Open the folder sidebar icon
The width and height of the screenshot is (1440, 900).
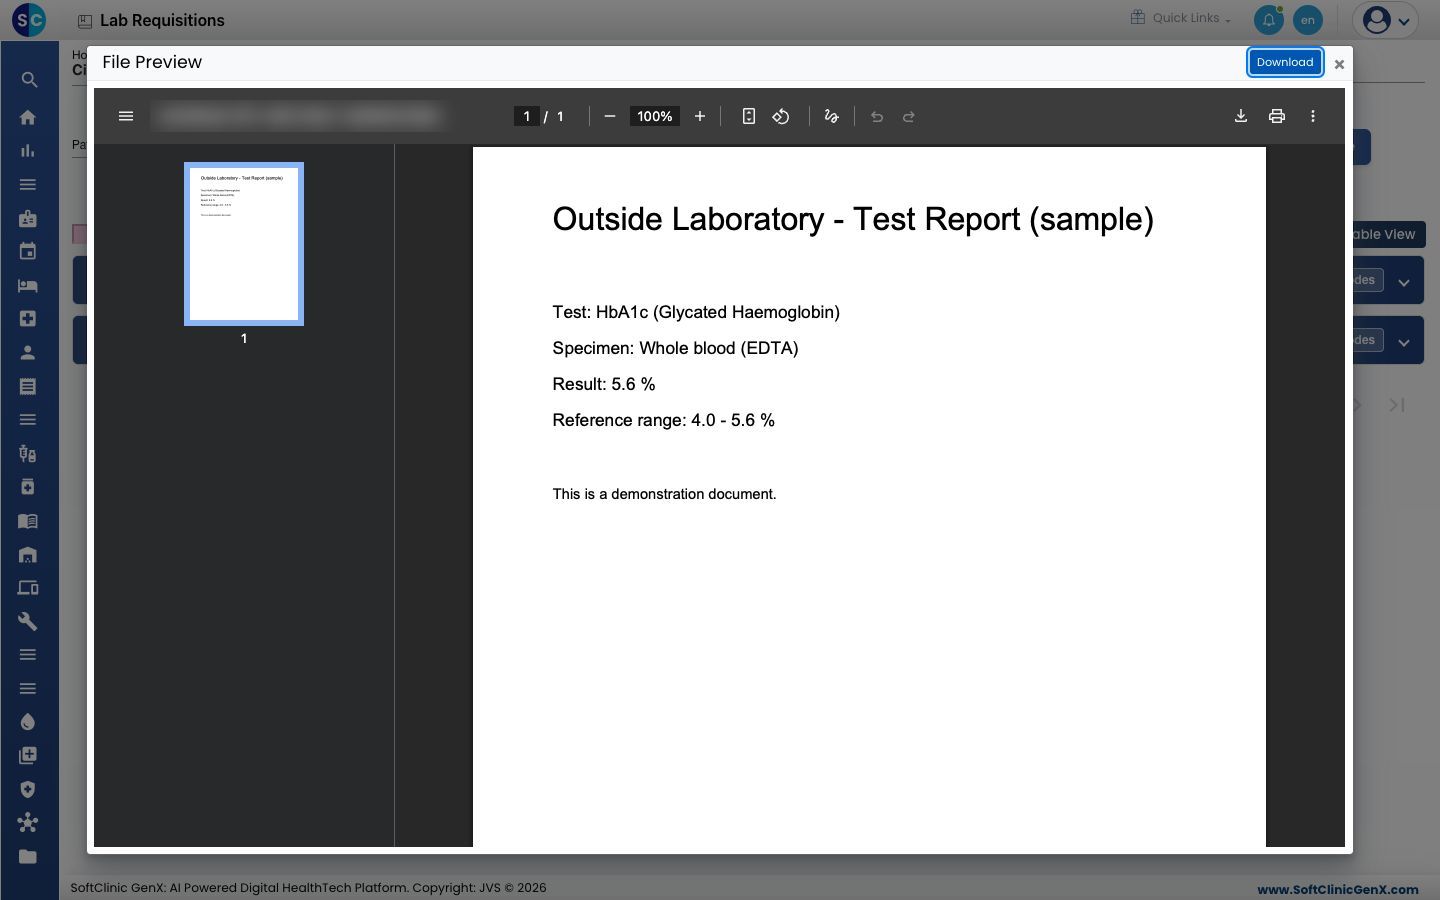point(28,856)
